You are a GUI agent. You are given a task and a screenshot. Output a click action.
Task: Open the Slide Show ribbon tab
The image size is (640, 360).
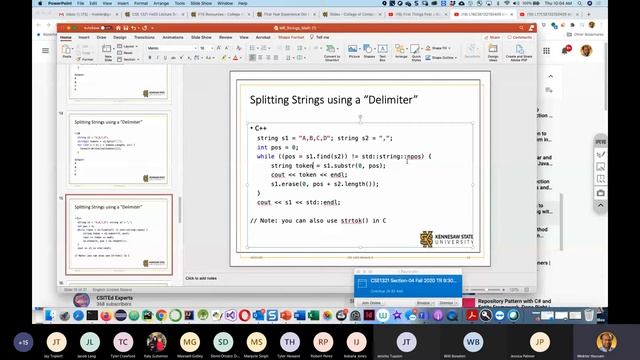(201, 37)
